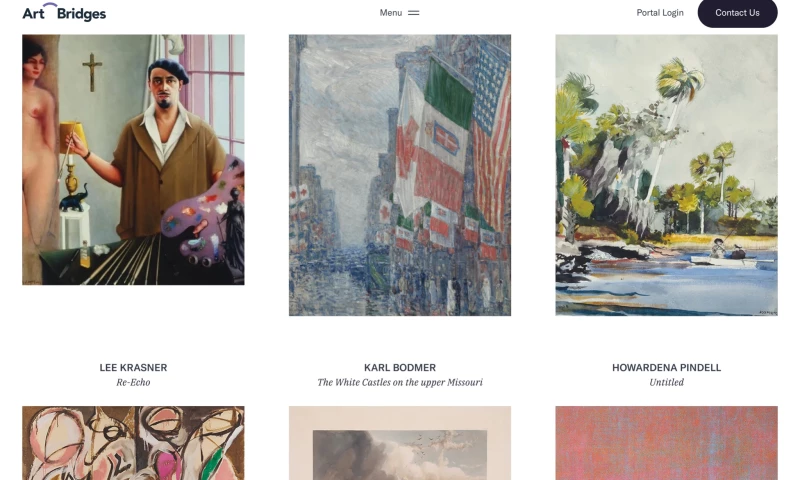Open the Howardena Pindell pink-red artwork thumbnail
Viewport: 800px width, 480px height.
click(x=666, y=443)
